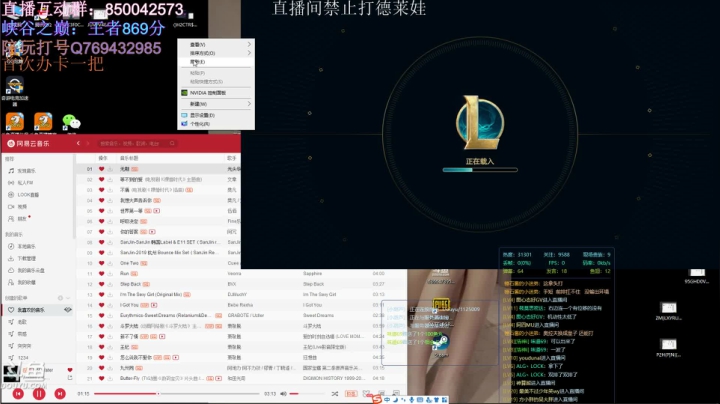Choose 个性化(R) in the context menu
720x404 pixels.
pyautogui.click(x=216, y=124)
